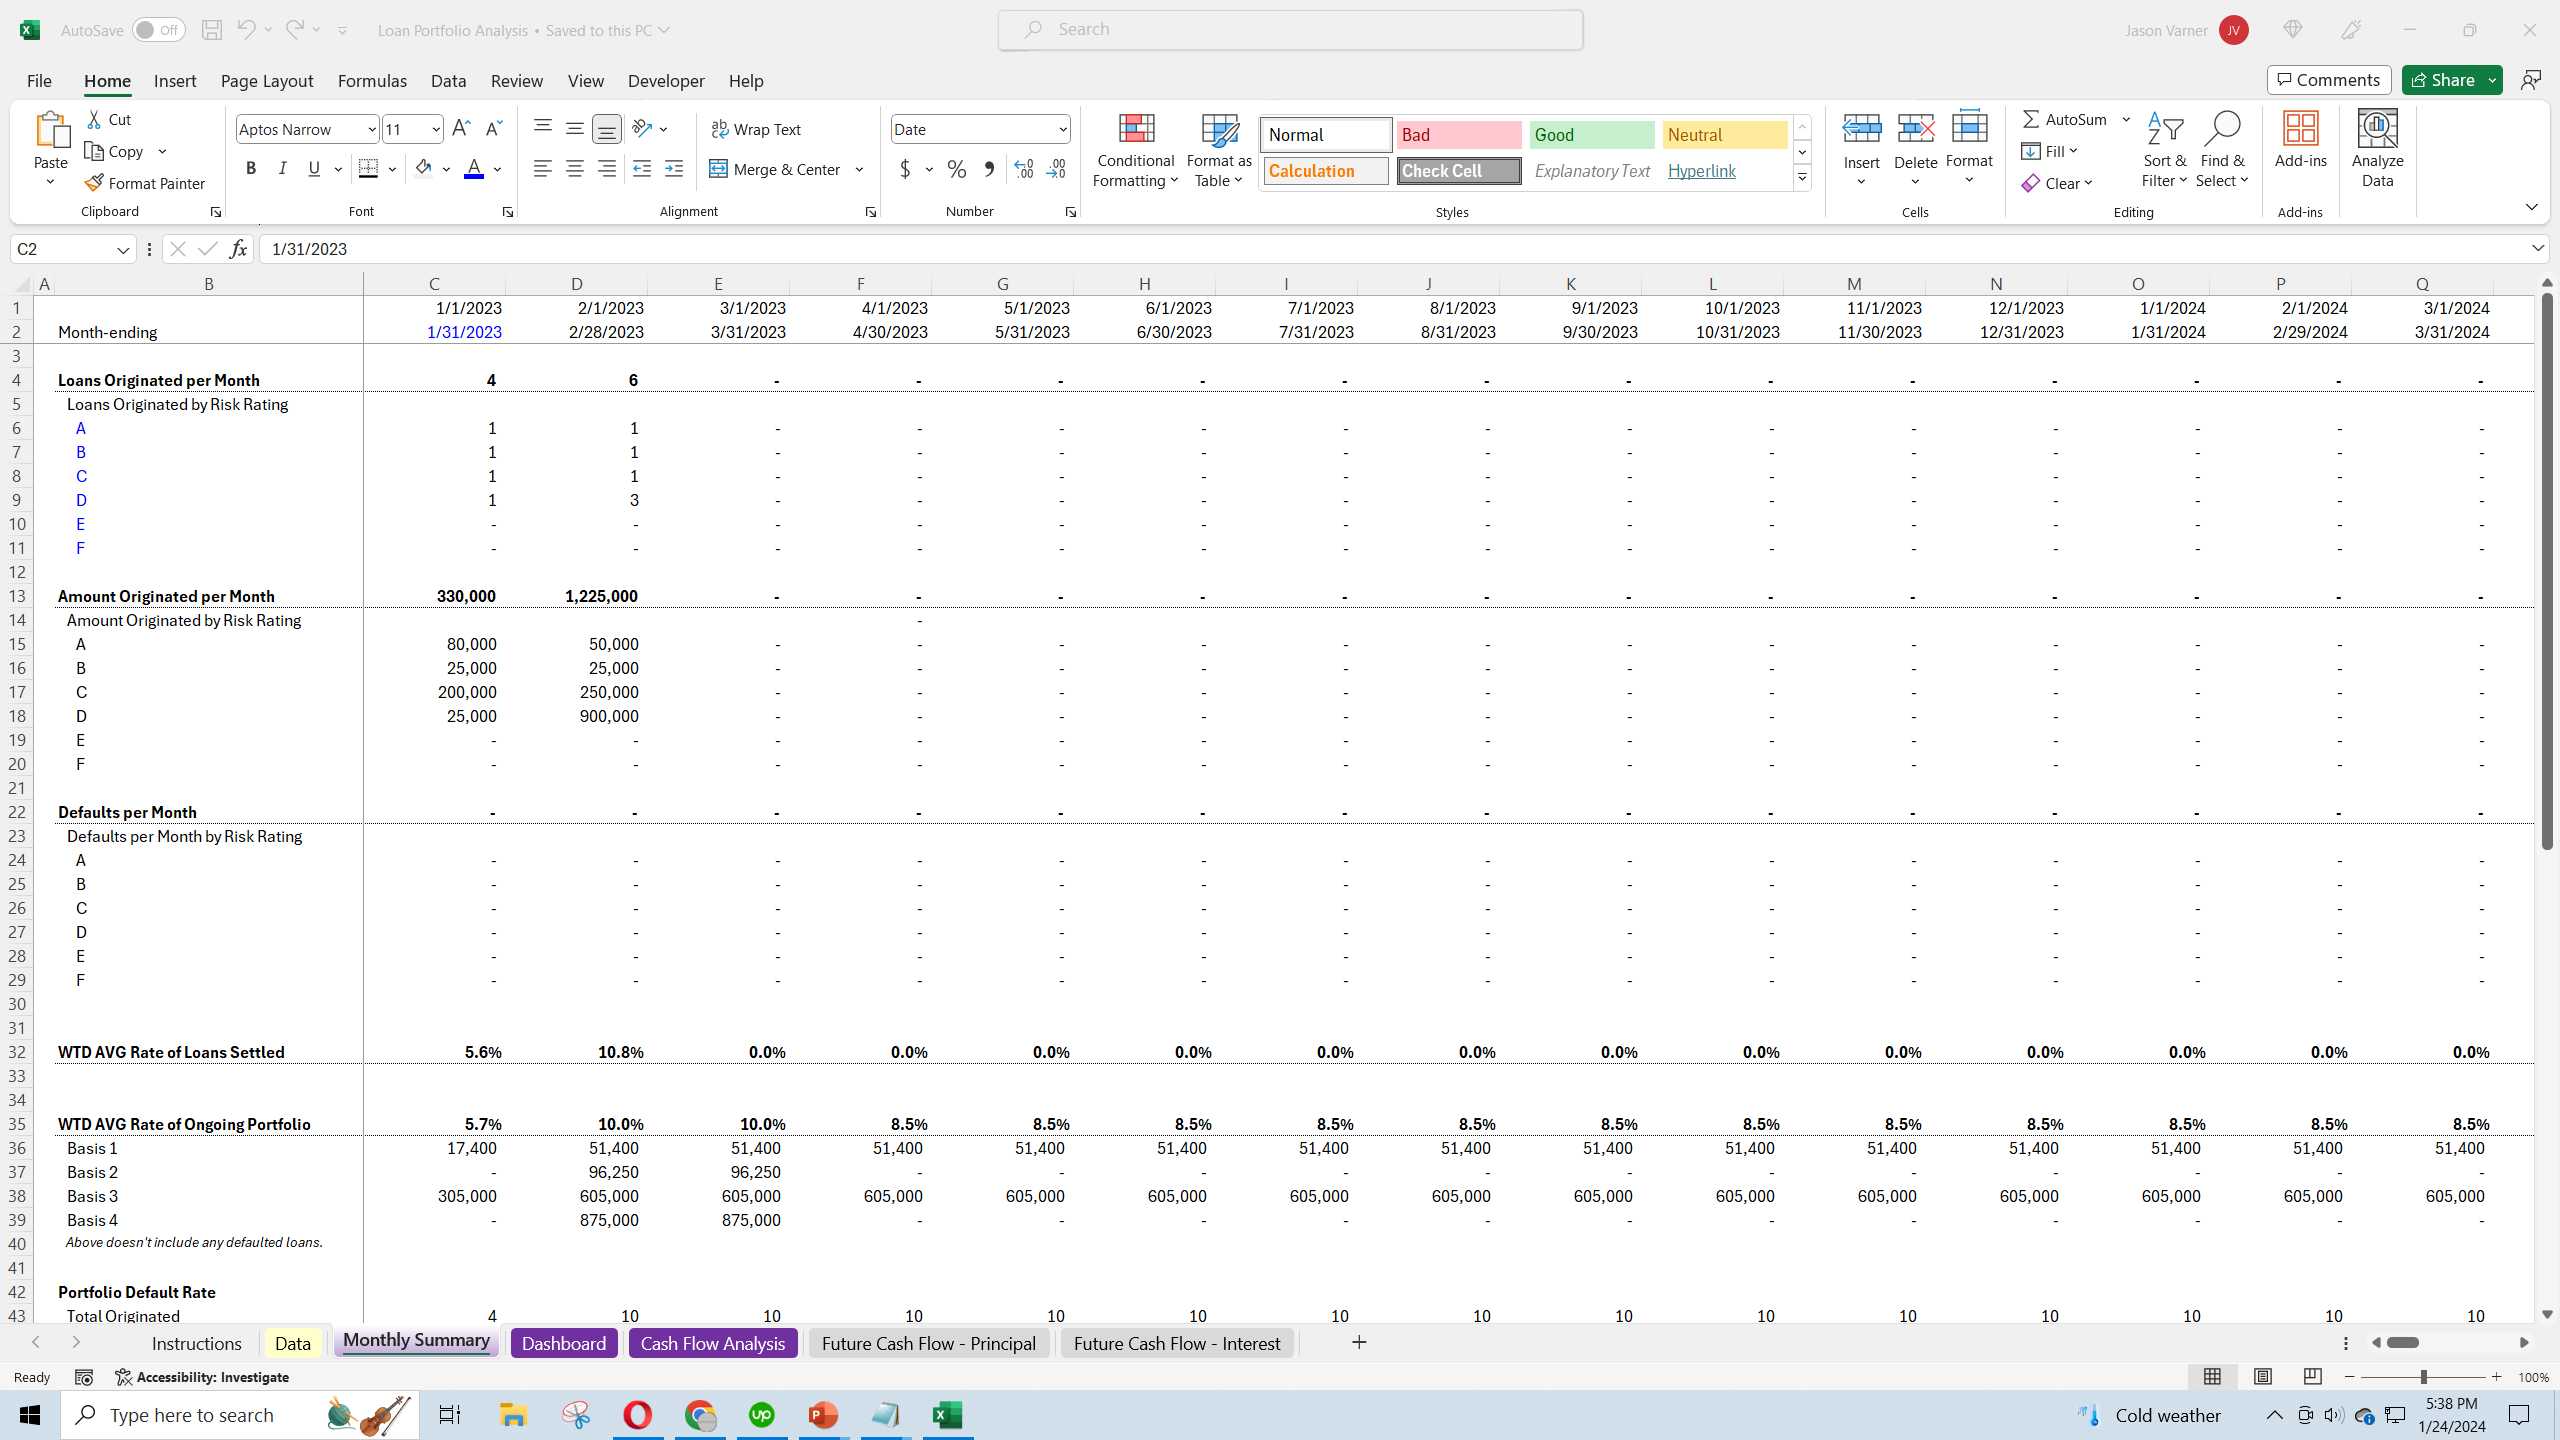Screen dimensions: 2560x1440
Task: Click the Comments button
Action: point(2329,80)
